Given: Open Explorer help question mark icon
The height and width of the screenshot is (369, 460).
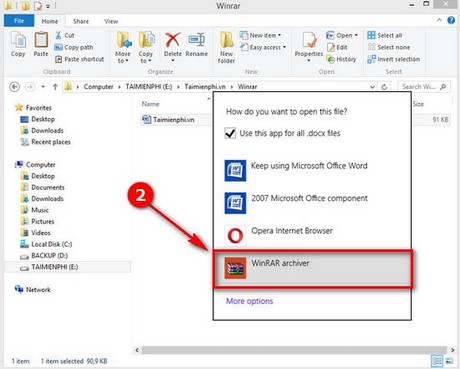Looking at the screenshot, I should tap(451, 20).
